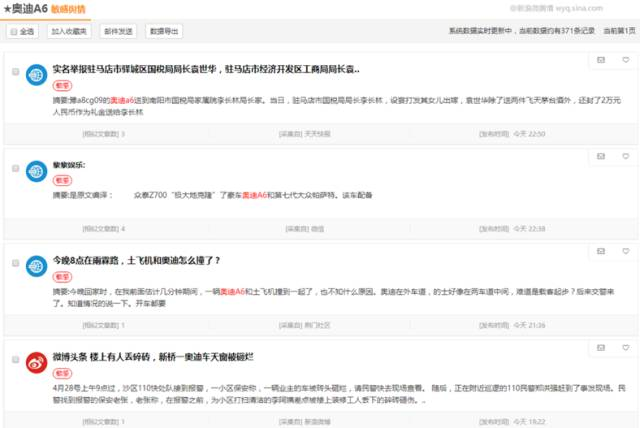The image size is (640, 428).
Task: Tick the checkbox for the 微博头条 post
Action: coord(16,359)
